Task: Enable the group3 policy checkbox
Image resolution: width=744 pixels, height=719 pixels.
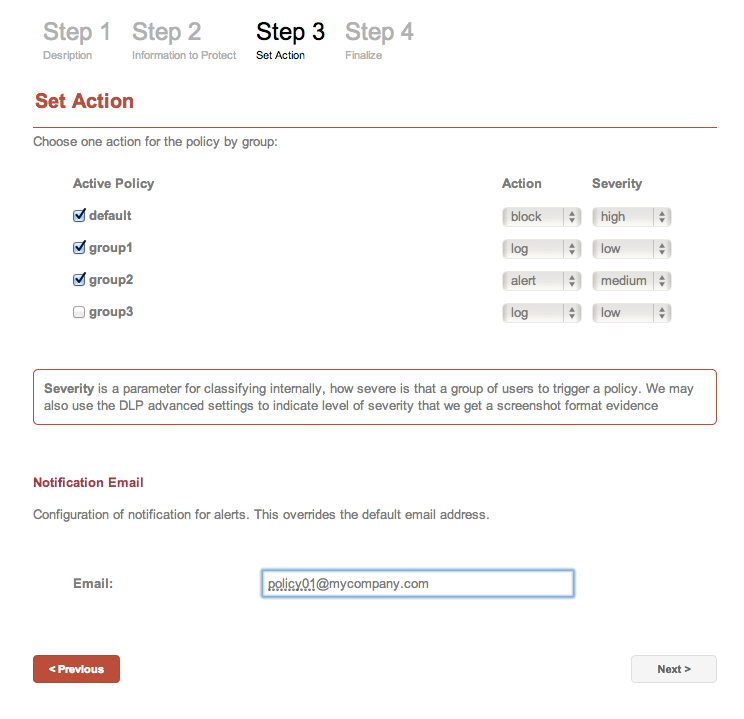Action: pos(79,312)
